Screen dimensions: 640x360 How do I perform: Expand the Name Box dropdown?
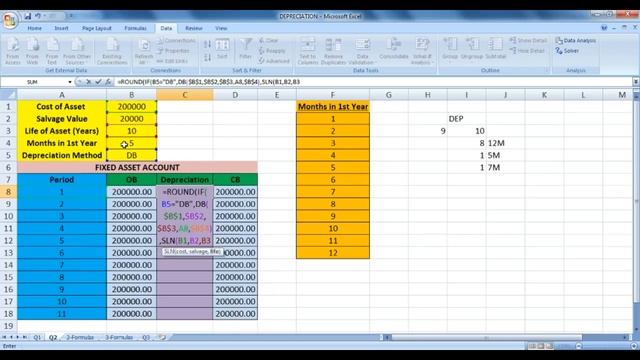point(70,82)
